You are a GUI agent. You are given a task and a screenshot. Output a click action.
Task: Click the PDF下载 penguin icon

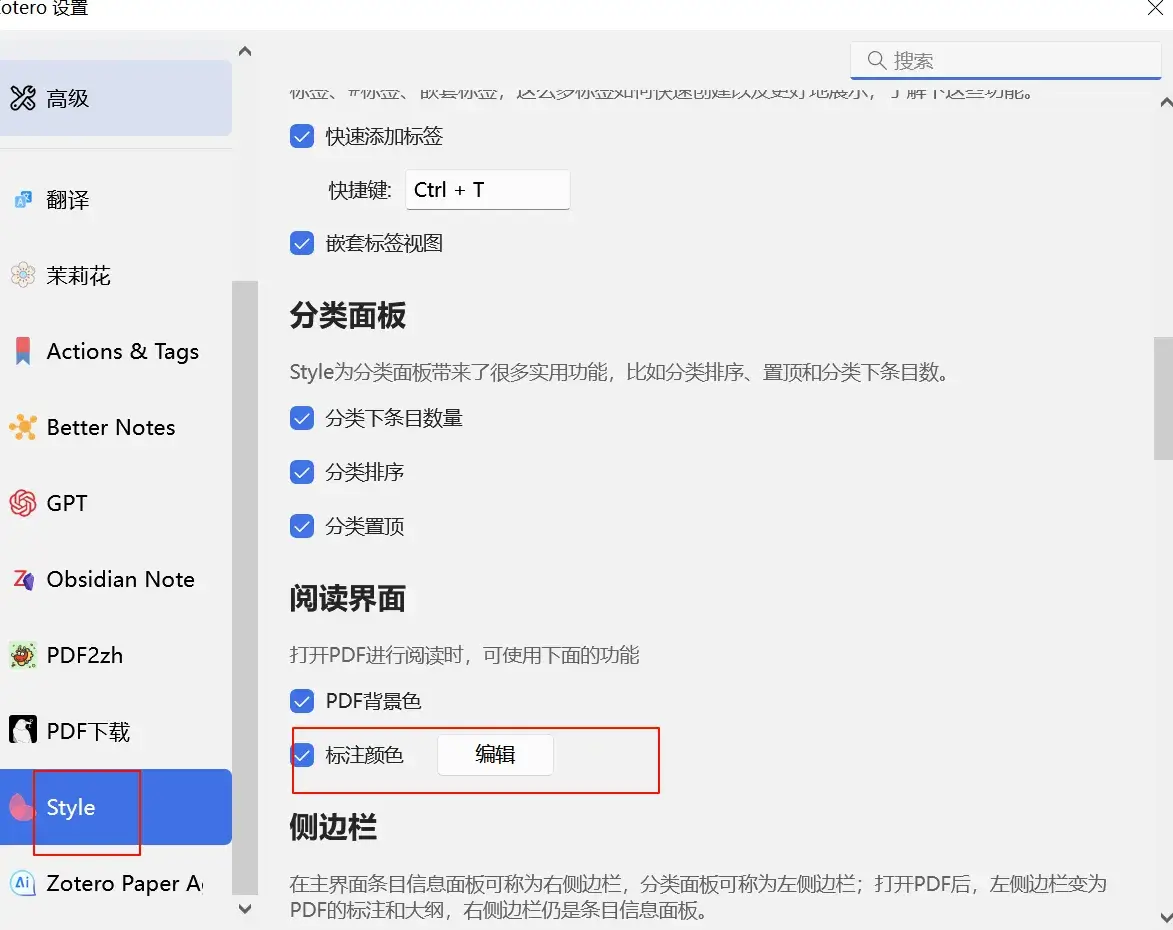coord(23,731)
